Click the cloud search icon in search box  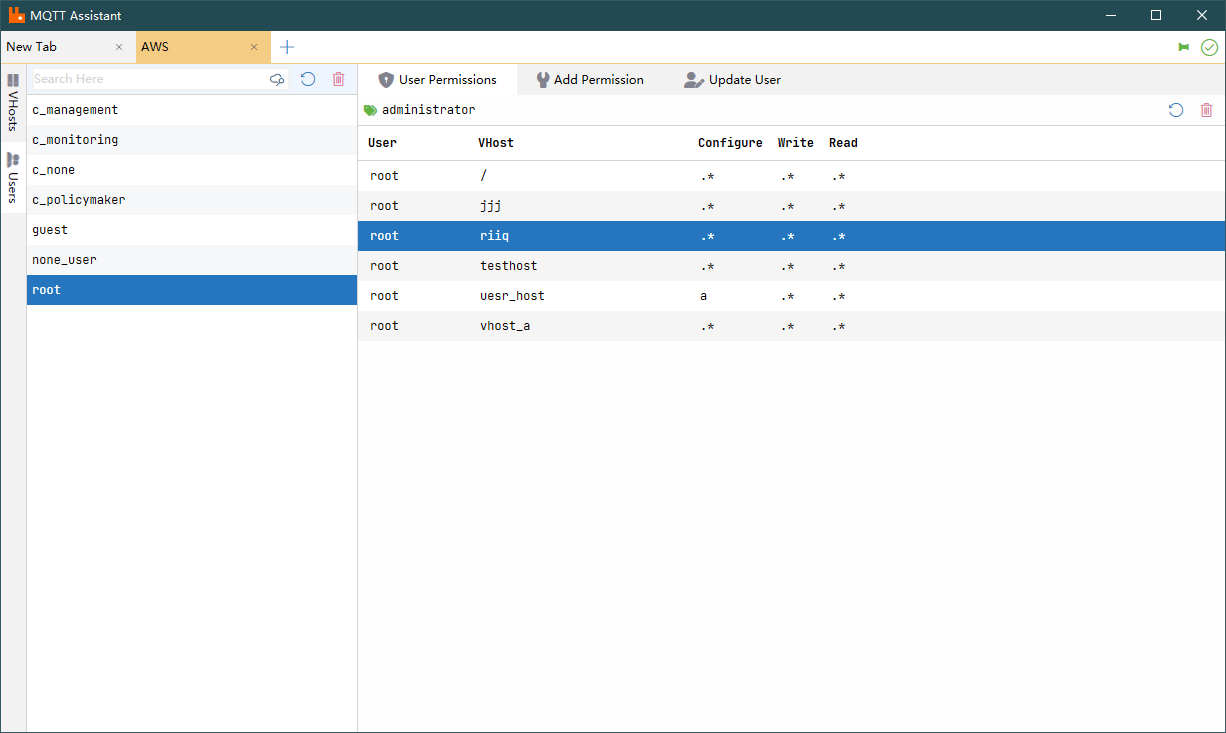pos(277,79)
